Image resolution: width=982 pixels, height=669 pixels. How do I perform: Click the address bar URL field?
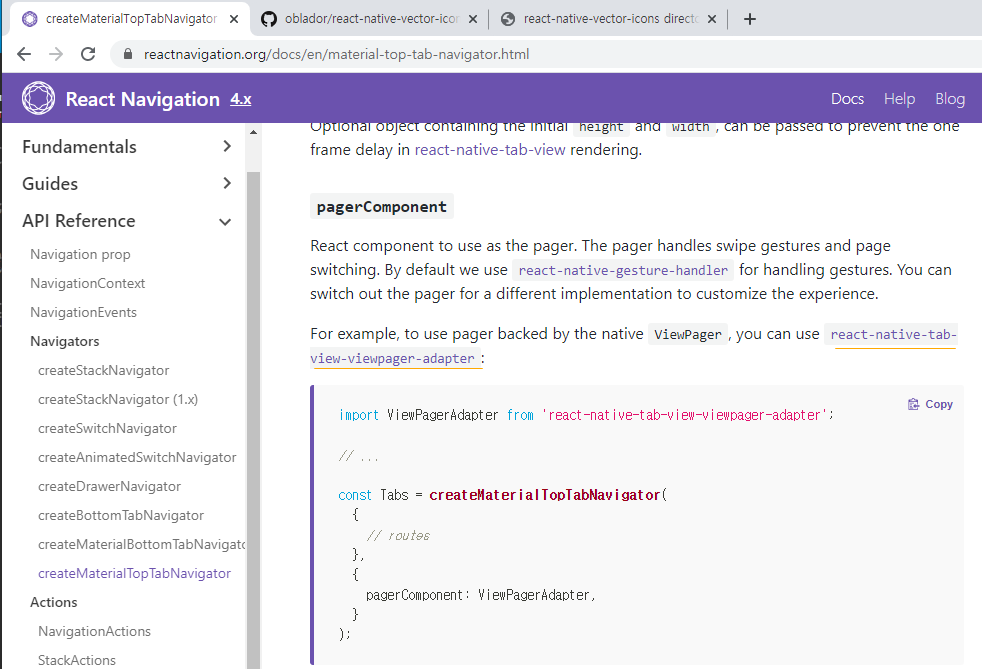336,54
